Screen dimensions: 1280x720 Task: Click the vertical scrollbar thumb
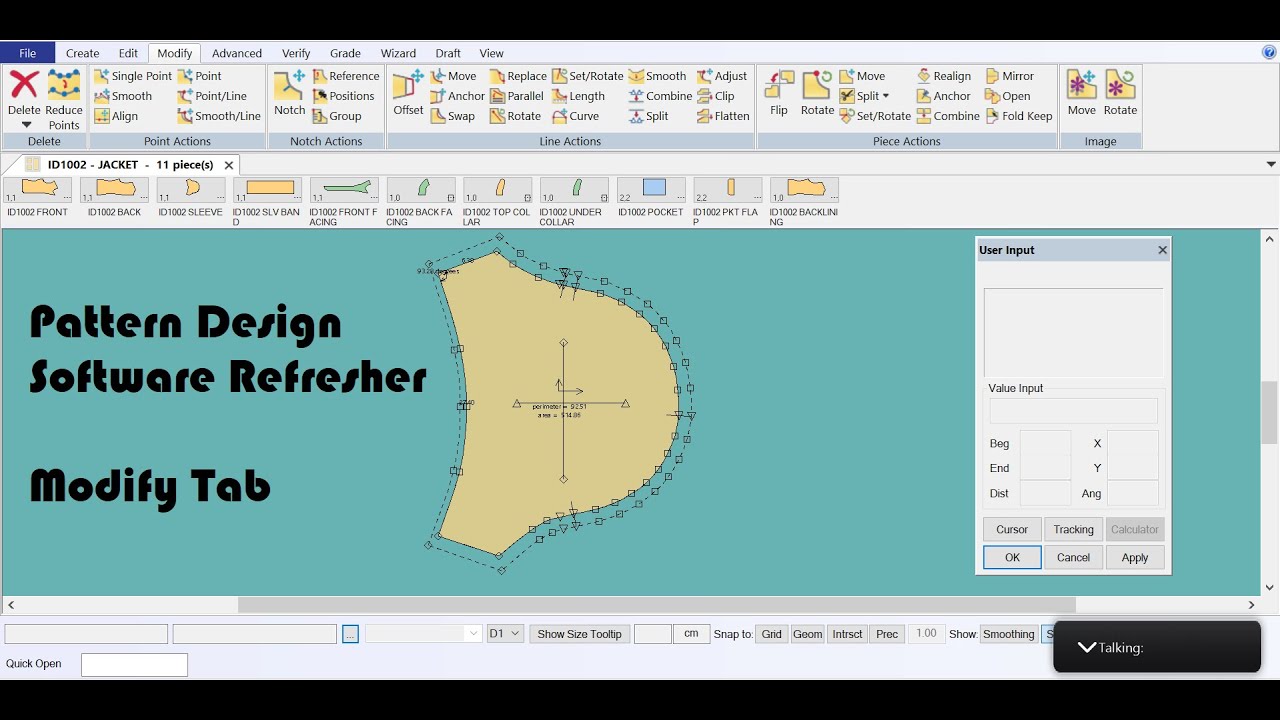1270,412
